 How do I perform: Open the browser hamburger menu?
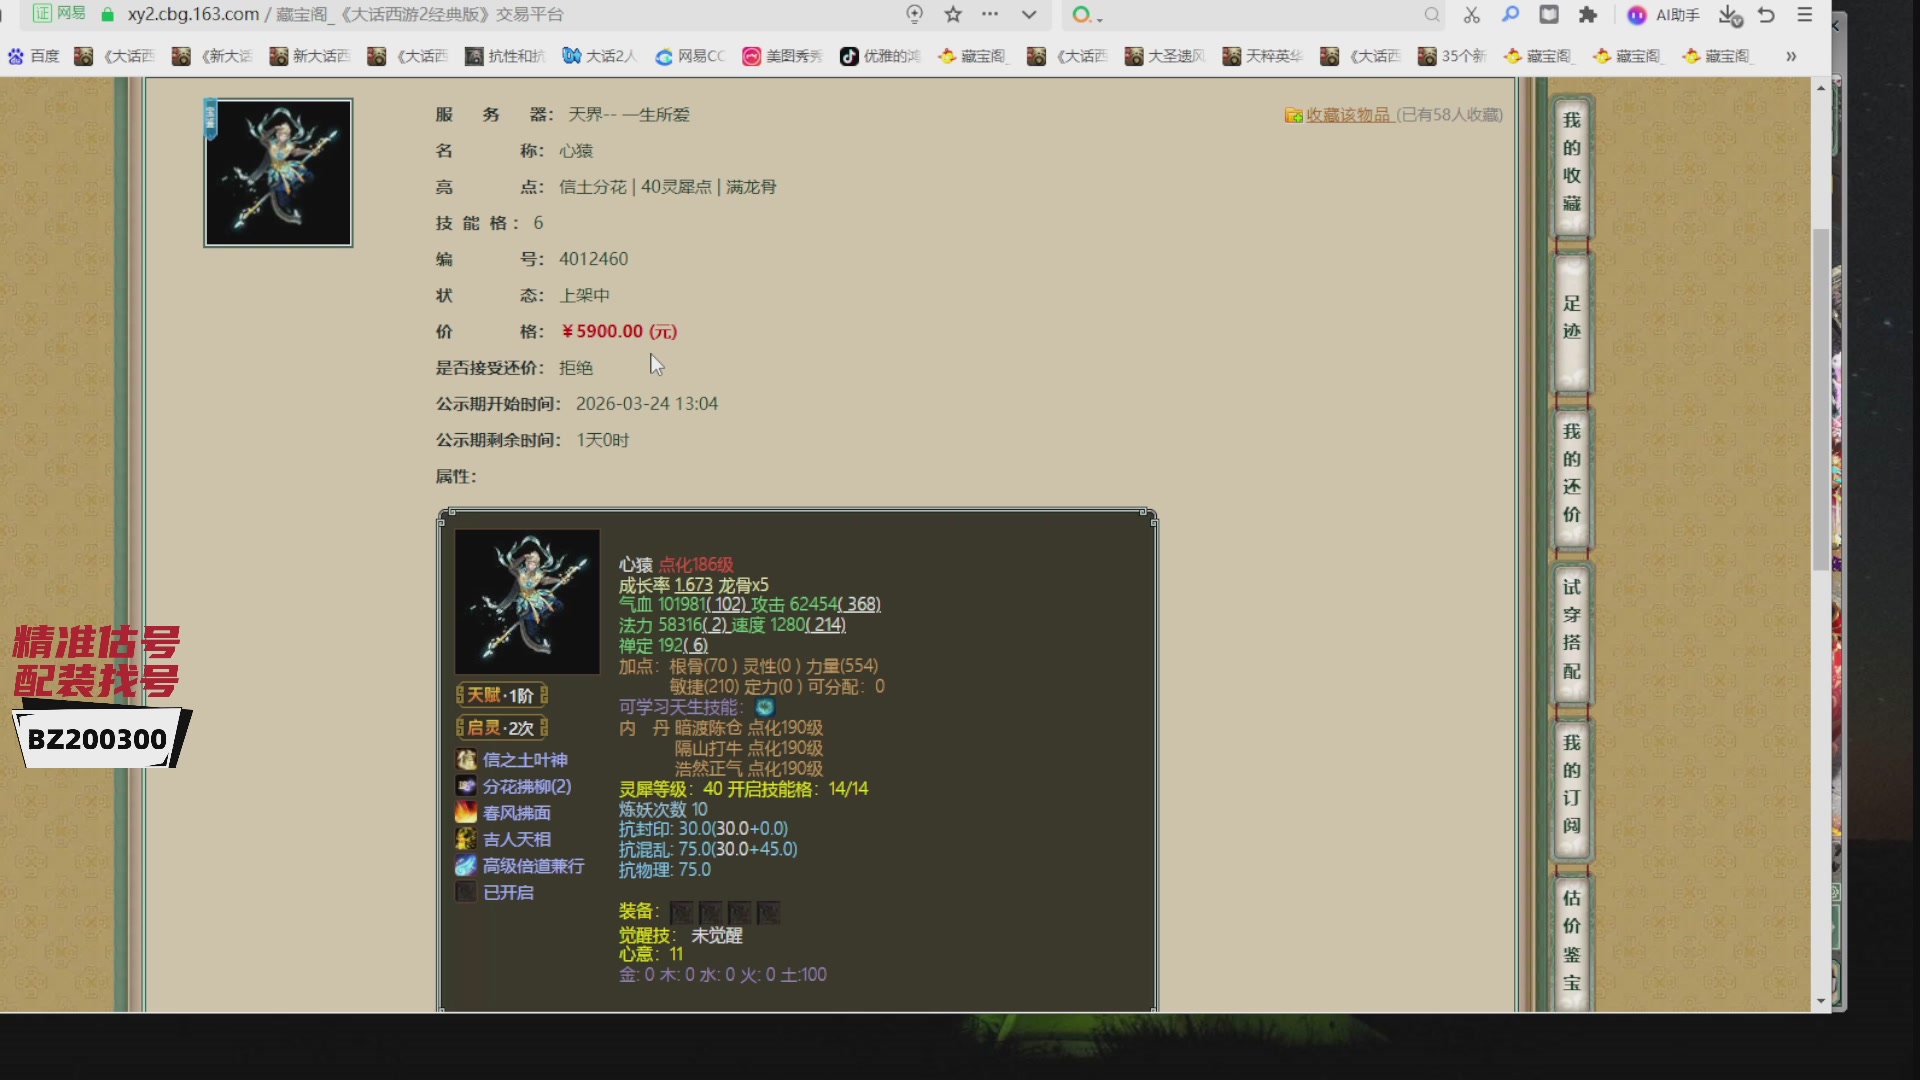(x=1806, y=15)
